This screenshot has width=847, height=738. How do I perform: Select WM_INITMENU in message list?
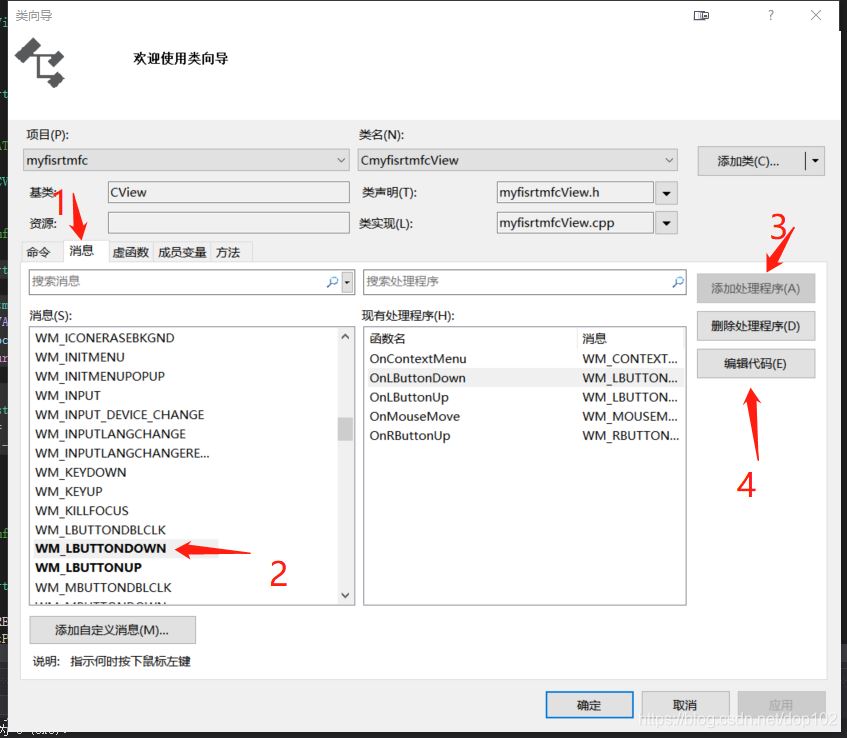click(80, 358)
